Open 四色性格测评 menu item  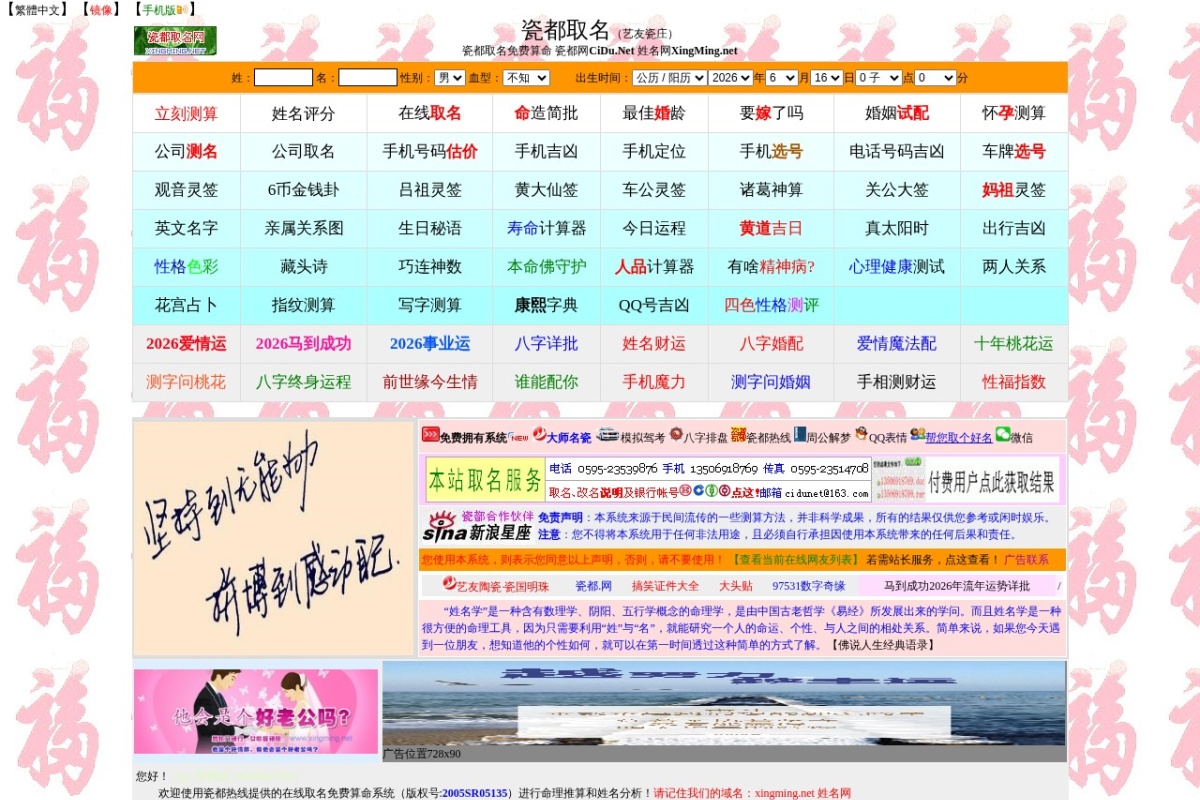[x=771, y=305]
